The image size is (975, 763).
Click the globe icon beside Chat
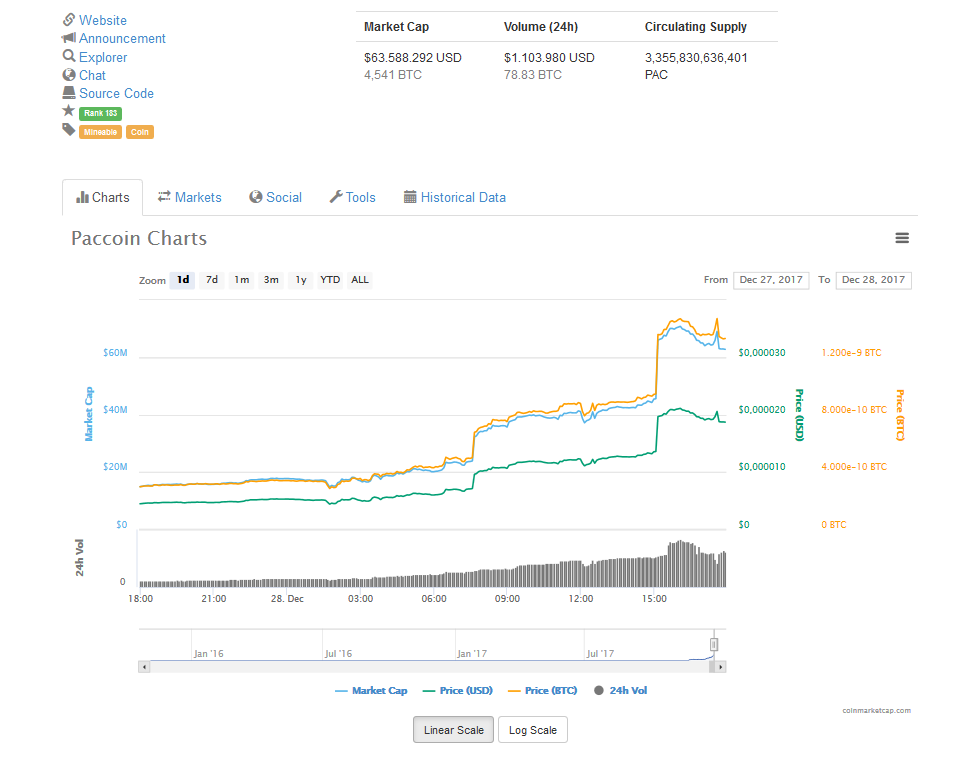(69, 75)
